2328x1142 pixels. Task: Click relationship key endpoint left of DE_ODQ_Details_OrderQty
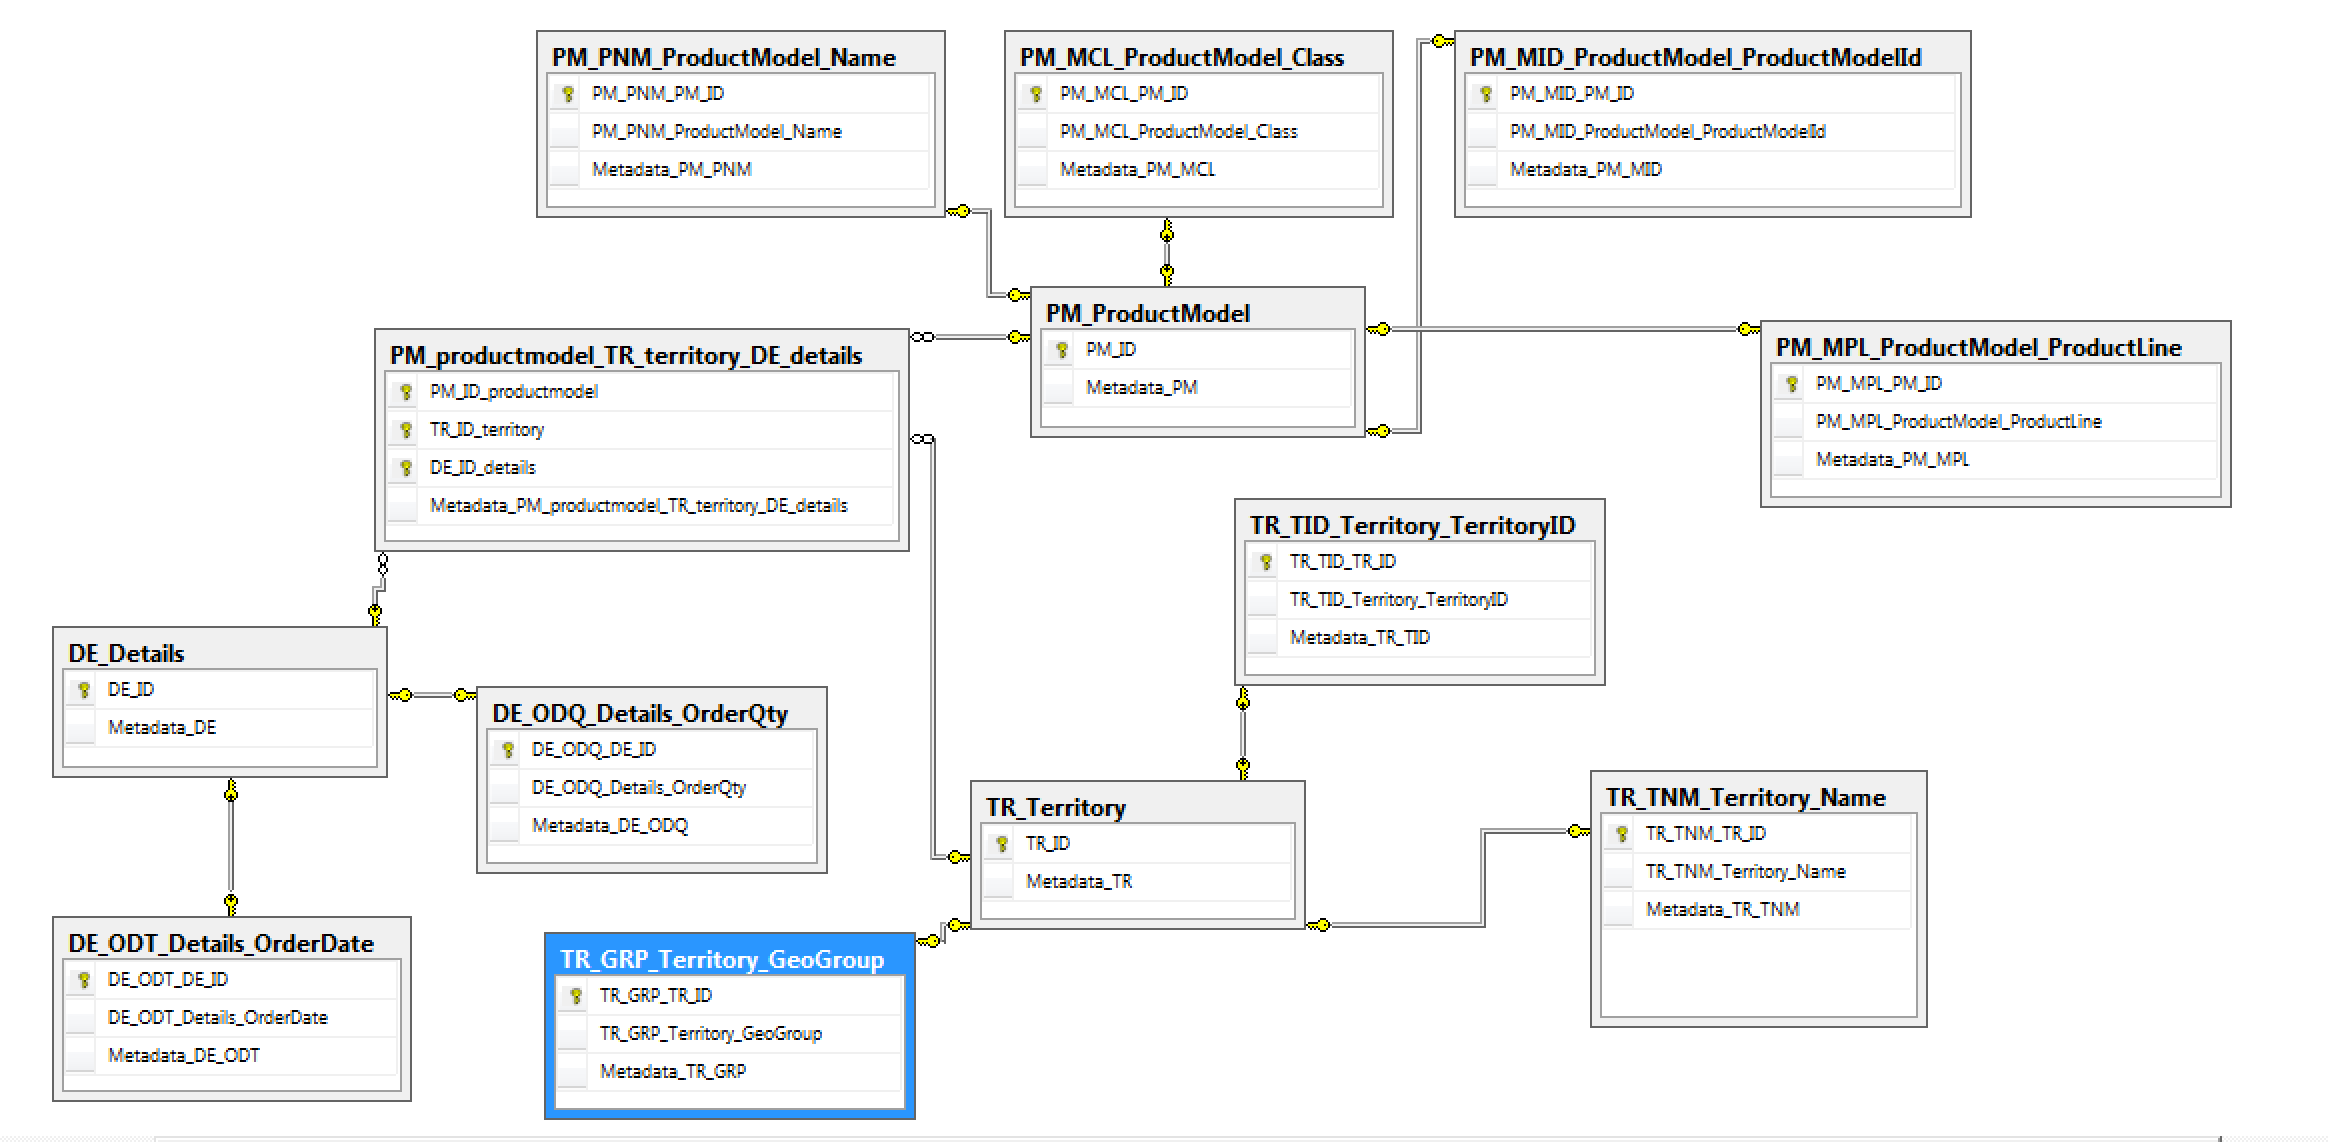pyautogui.click(x=462, y=695)
